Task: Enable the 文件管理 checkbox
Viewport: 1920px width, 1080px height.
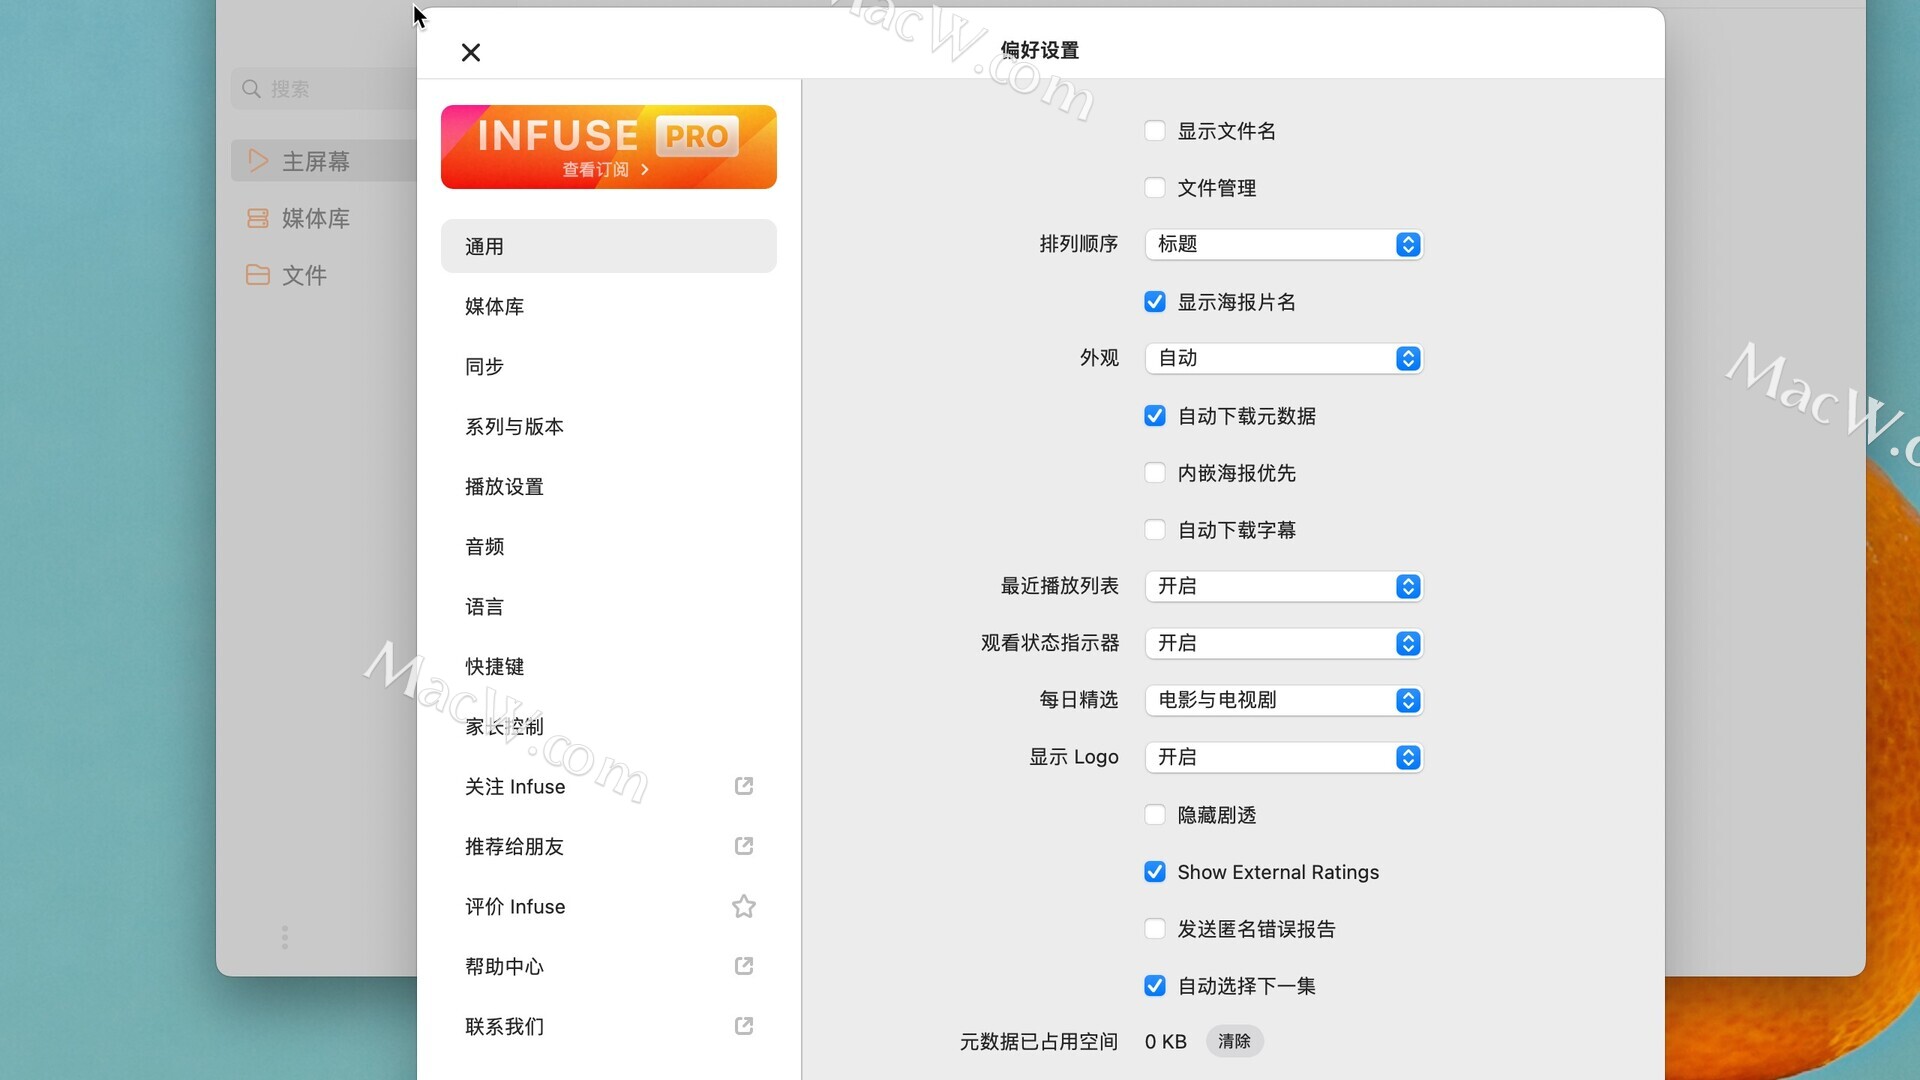Action: point(1155,188)
